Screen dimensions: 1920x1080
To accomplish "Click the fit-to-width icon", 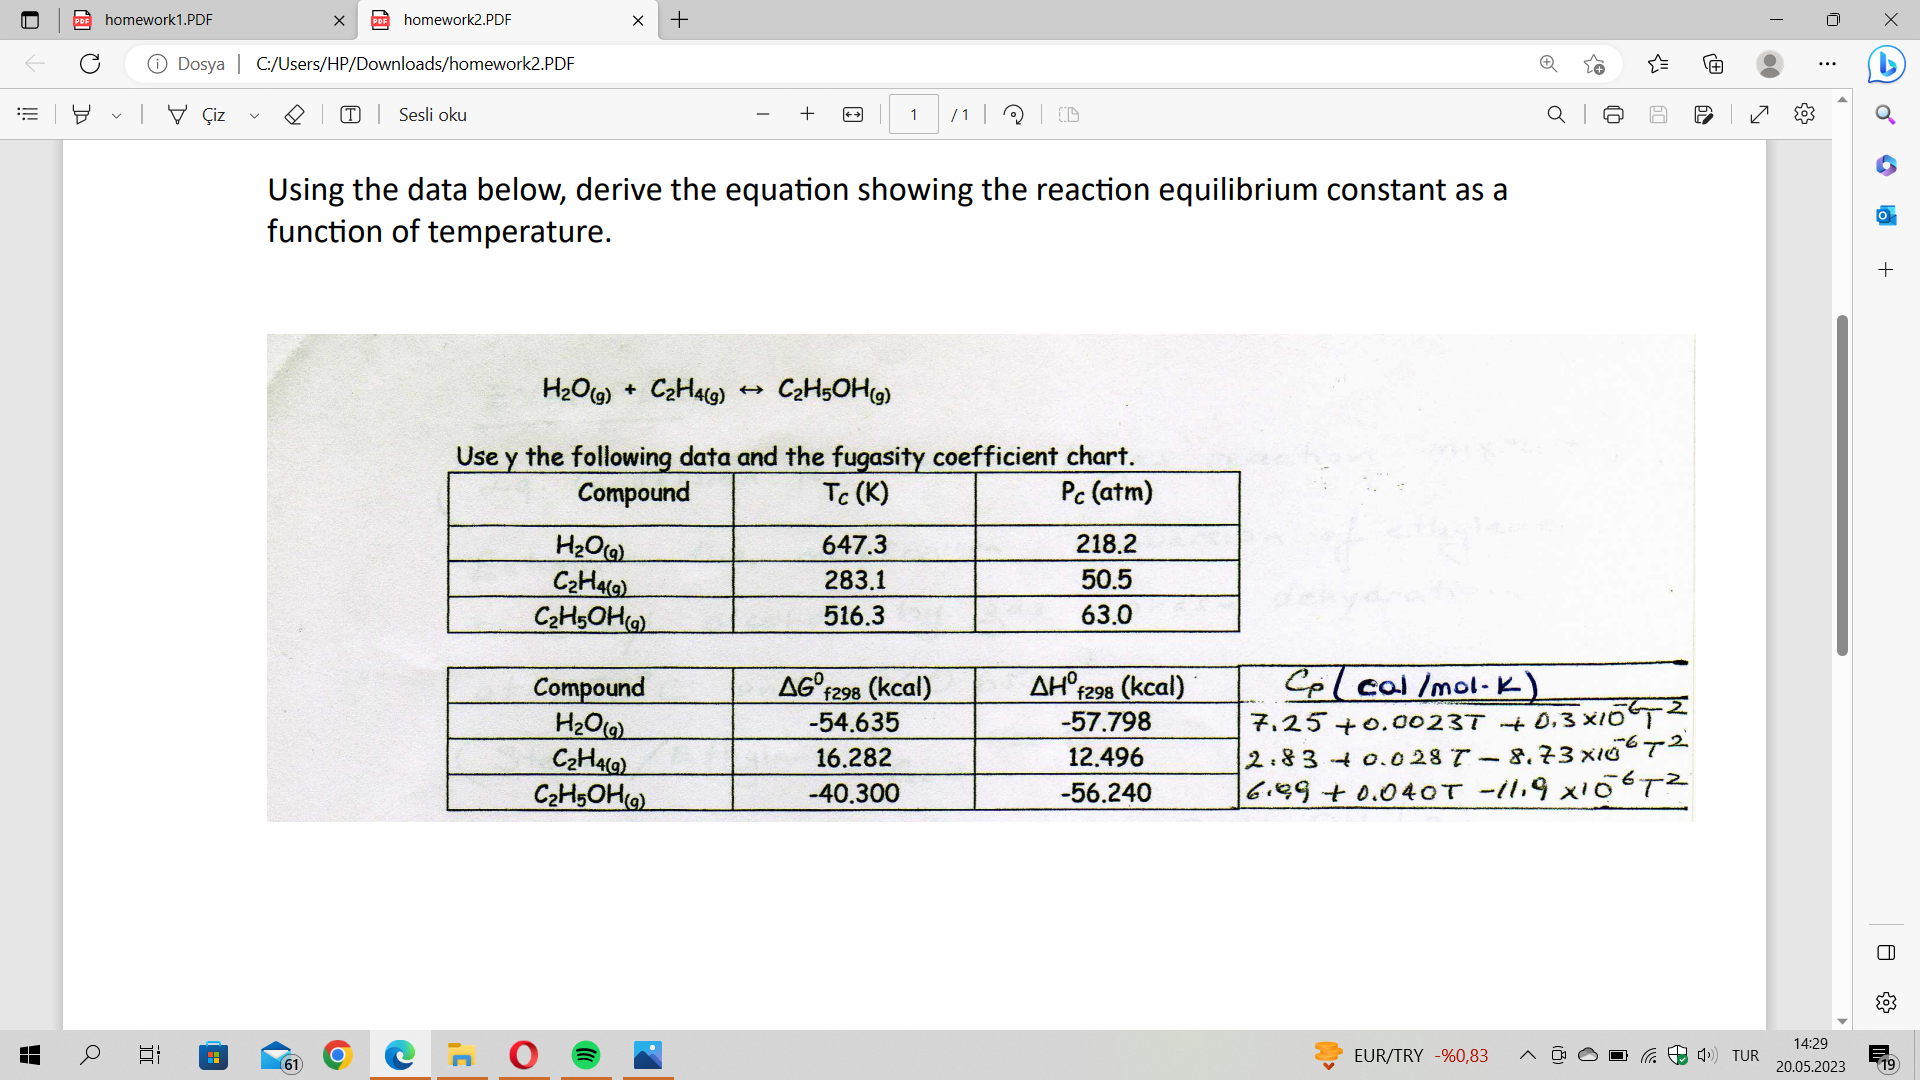I will click(x=852, y=114).
